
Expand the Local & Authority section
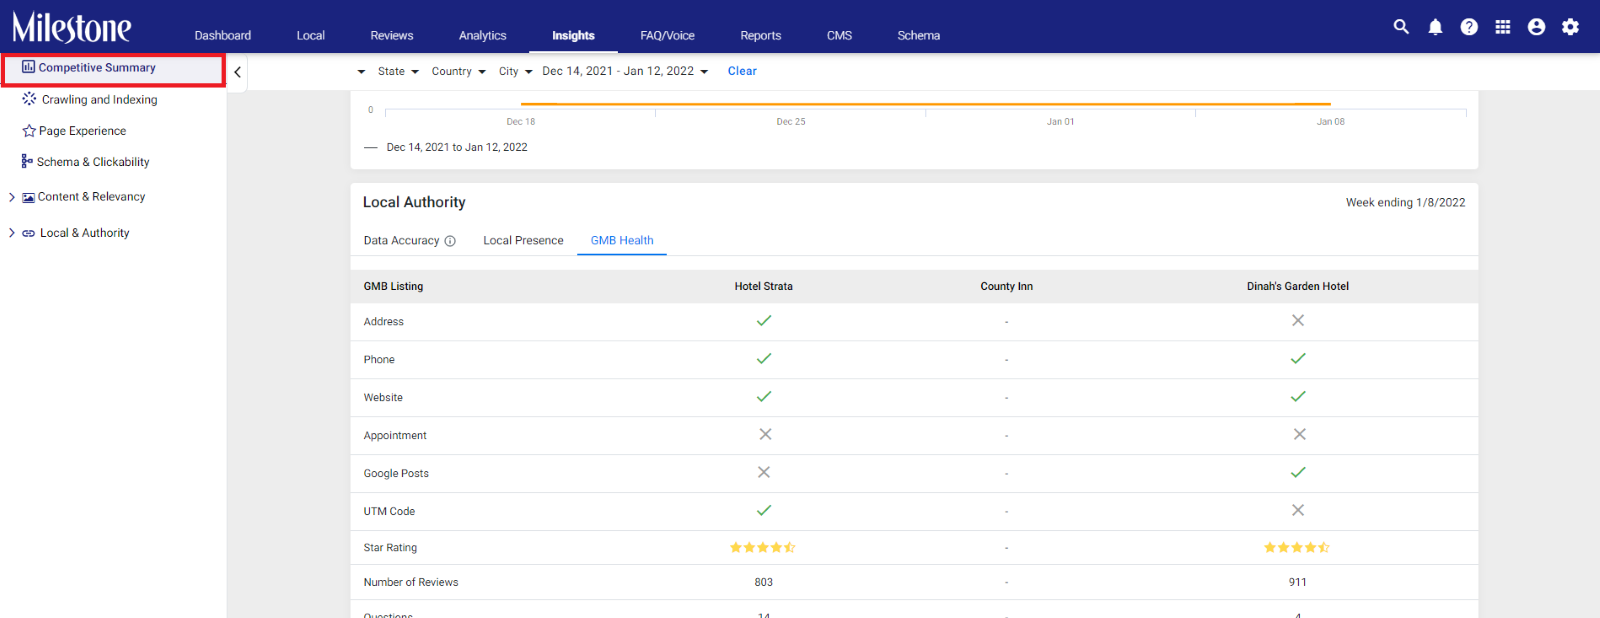pos(12,233)
